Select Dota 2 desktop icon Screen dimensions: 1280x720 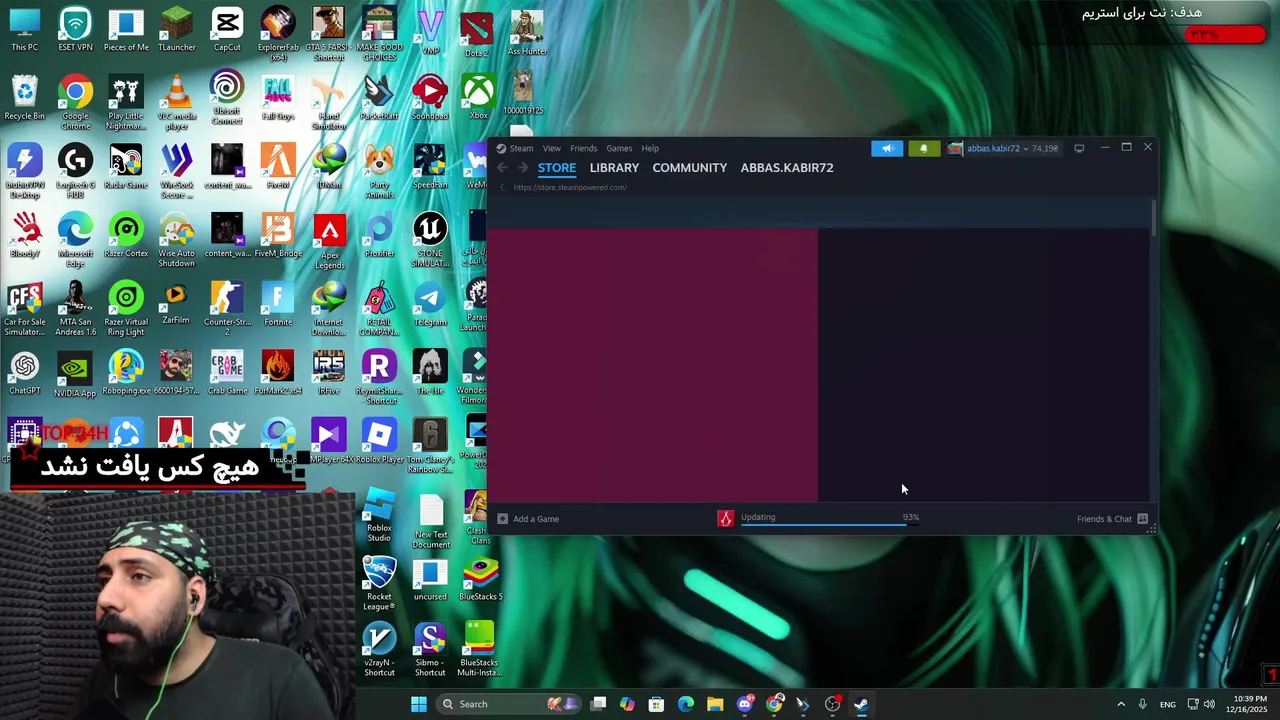click(x=477, y=33)
